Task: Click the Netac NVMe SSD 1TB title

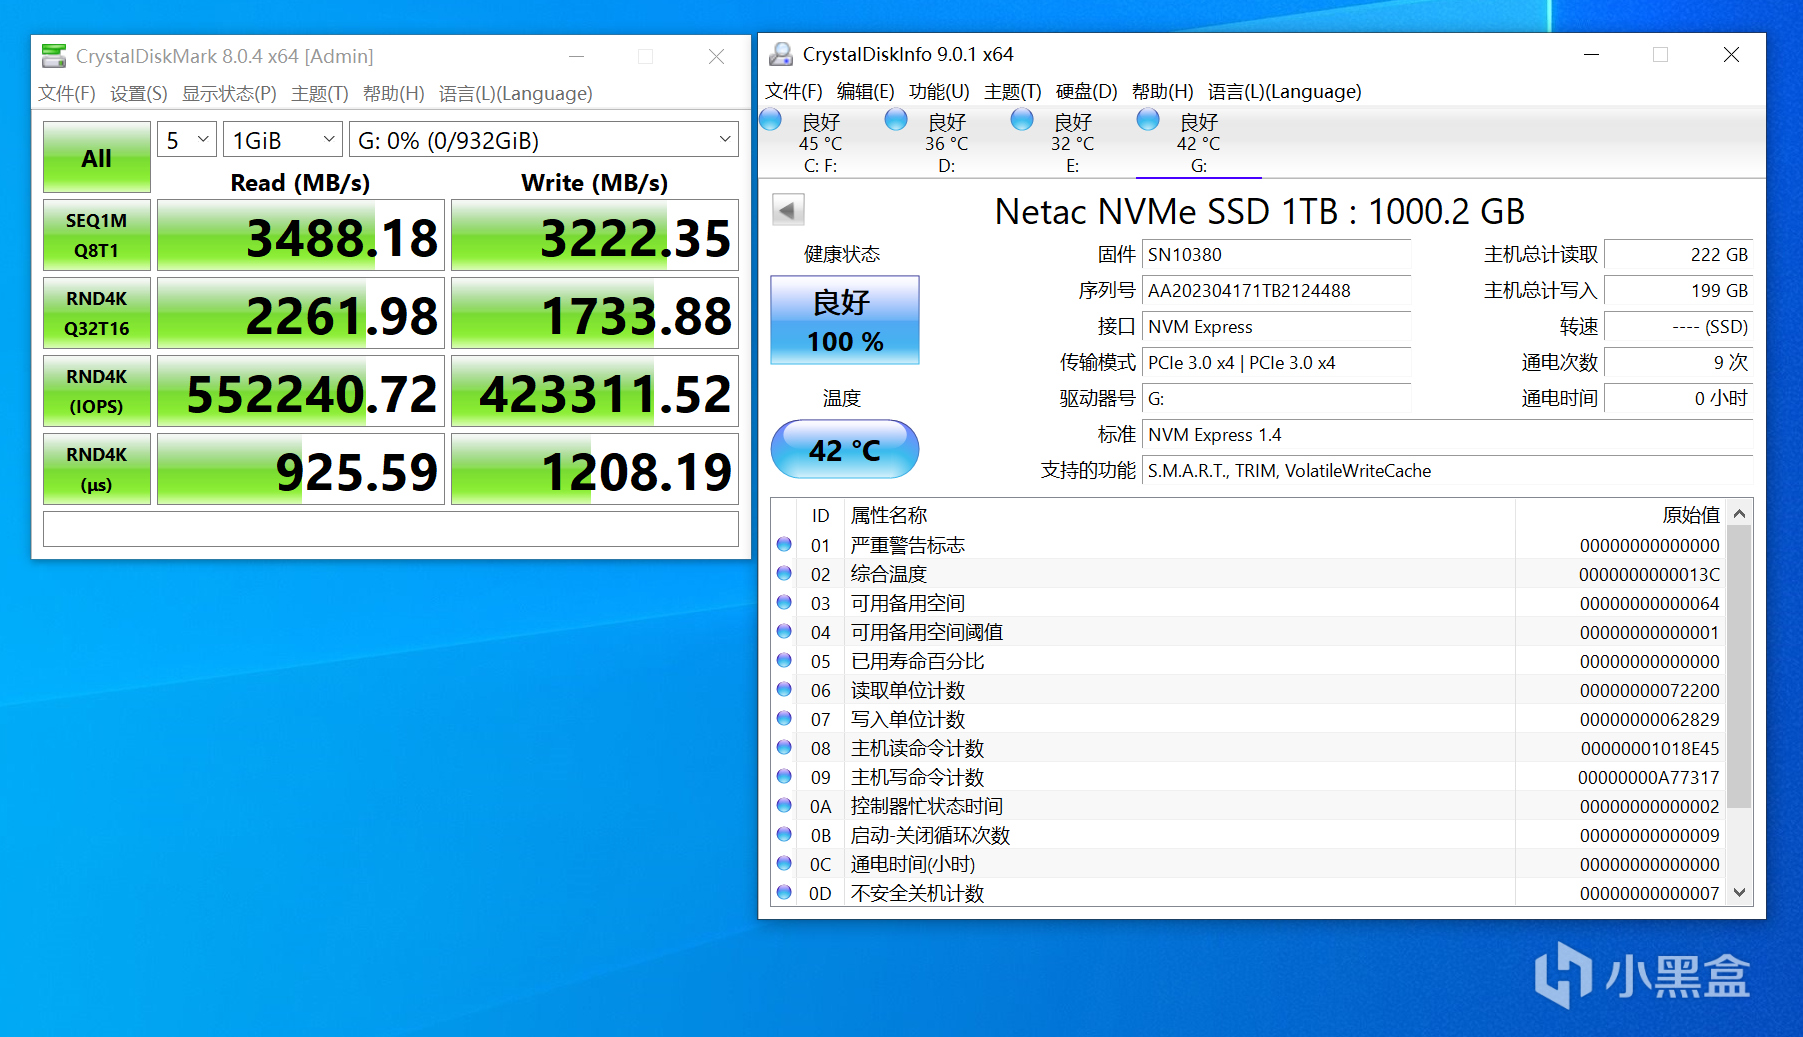Action: [1260, 212]
